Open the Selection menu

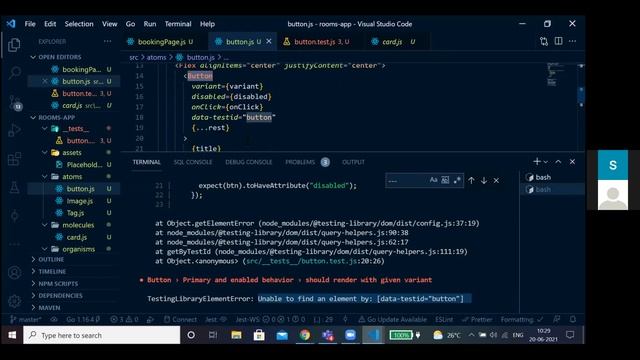pyautogui.click(x=79, y=24)
